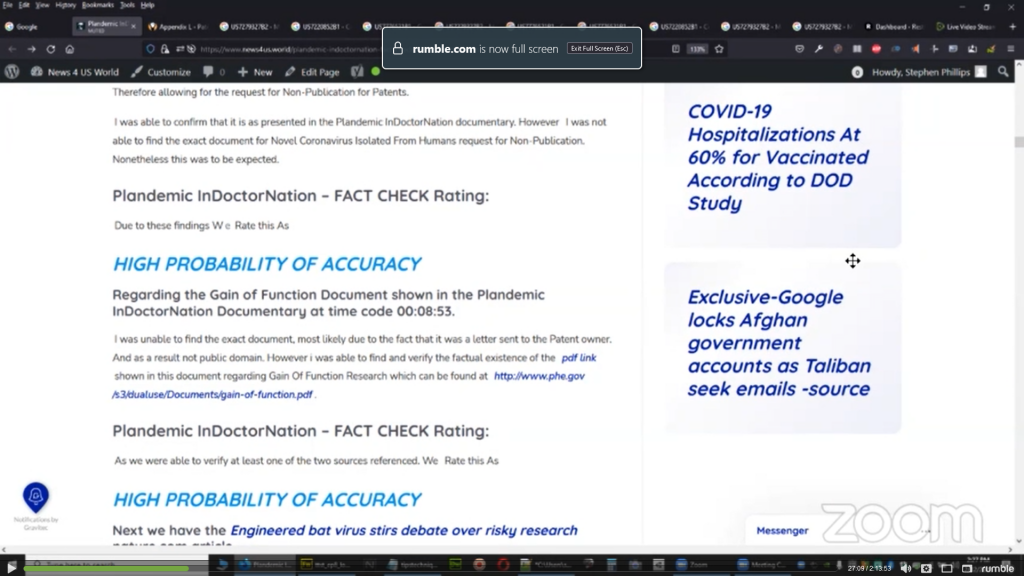Open the Howdy, Stephen Phillips account menu
Screen dimensions: 1024x576
click(x=929, y=72)
